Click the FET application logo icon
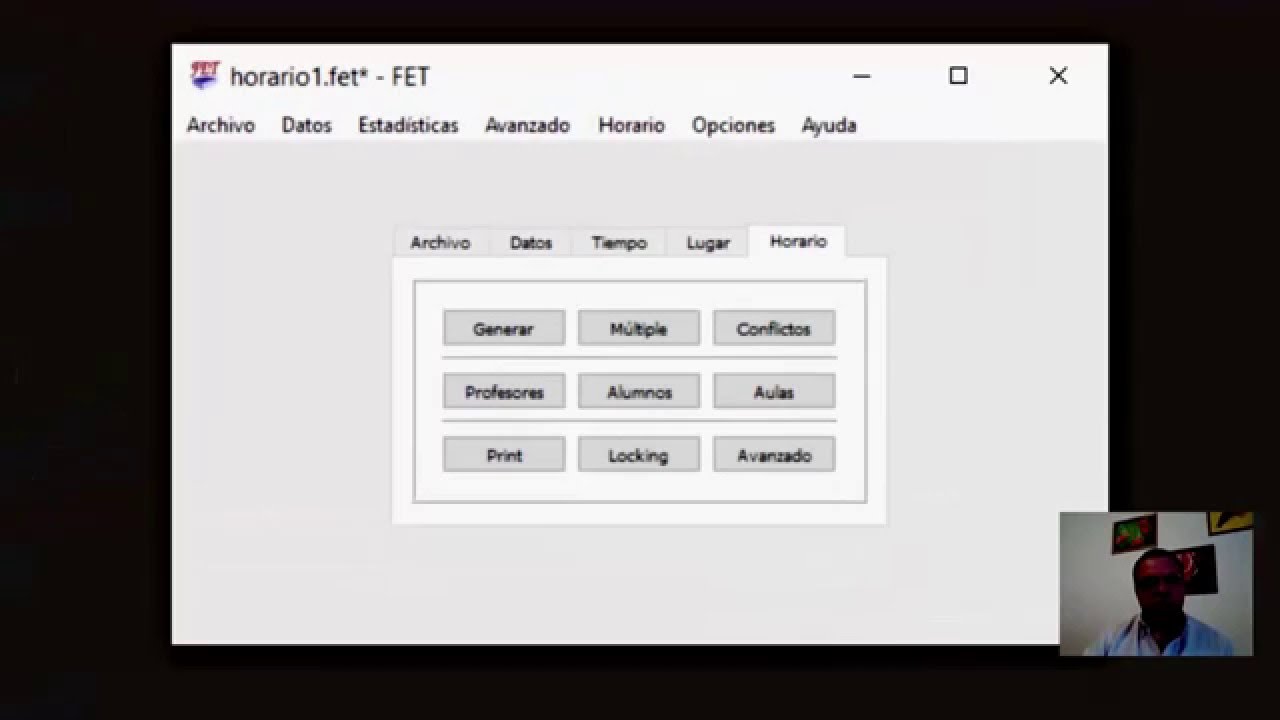1280x720 pixels. pyautogui.click(x=205, y=76)
